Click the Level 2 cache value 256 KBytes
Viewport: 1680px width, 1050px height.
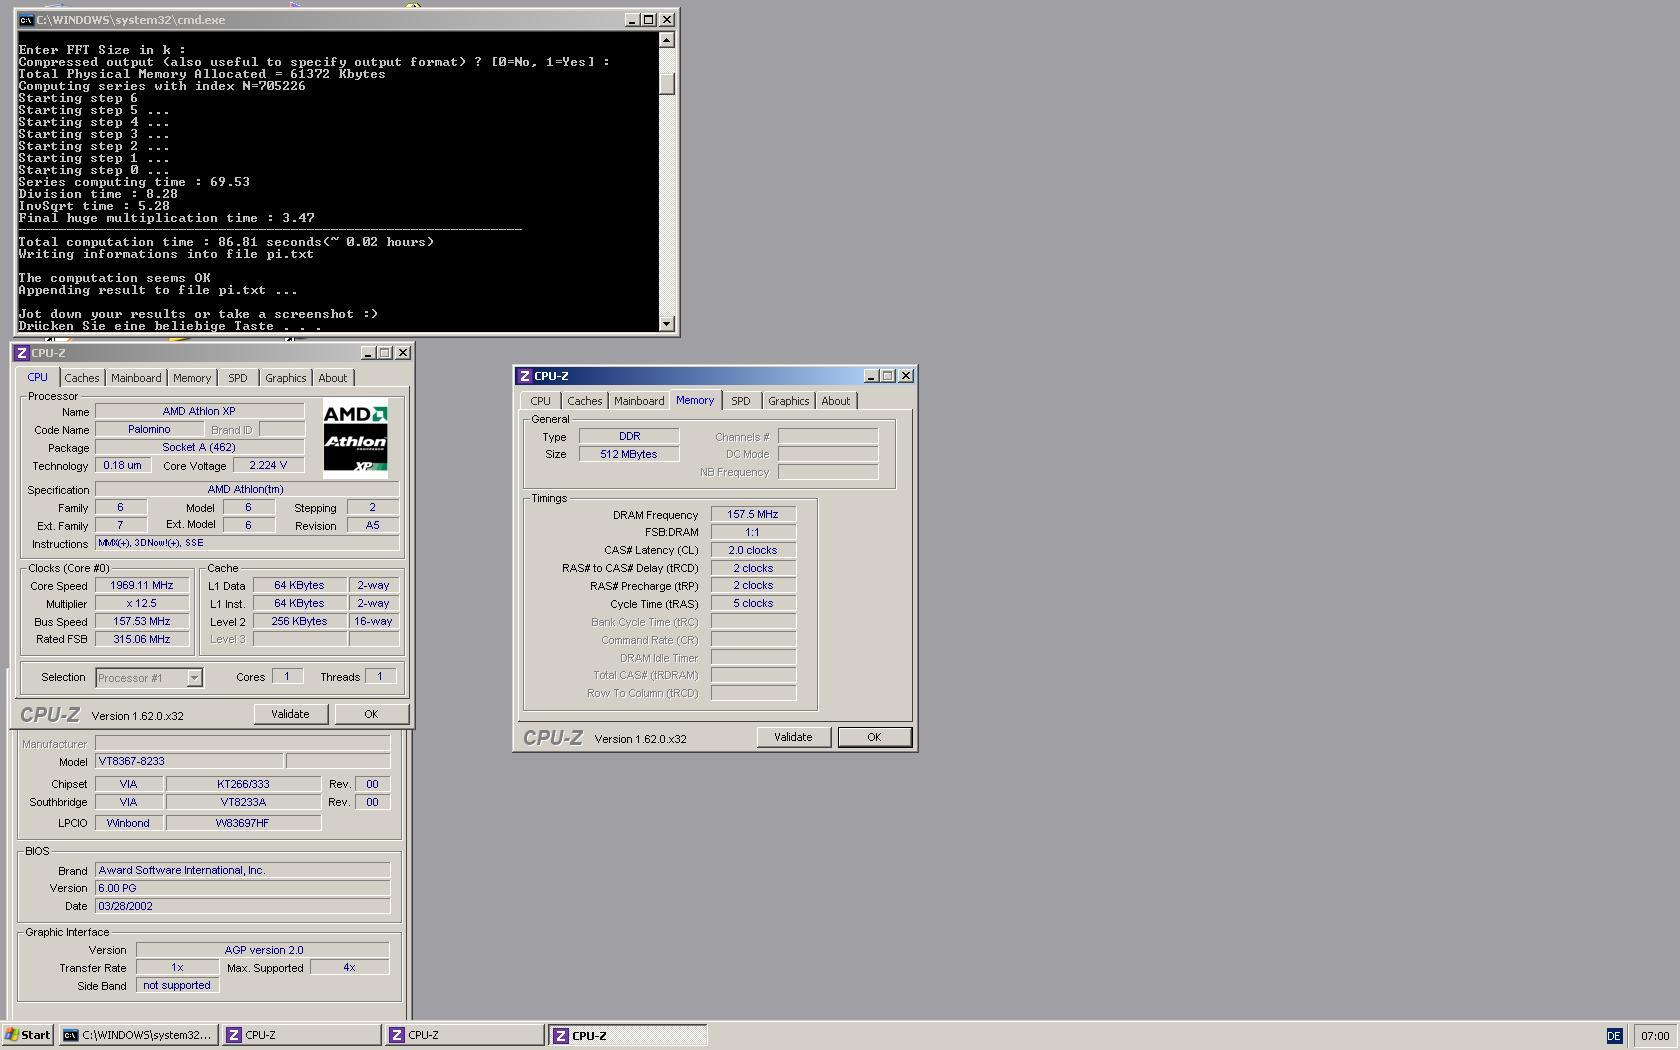coord(299,622)
